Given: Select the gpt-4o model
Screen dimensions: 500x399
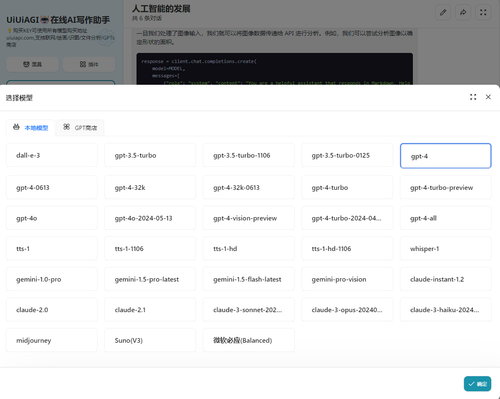Looking at the screenshot, I should [x=52, y=218].
